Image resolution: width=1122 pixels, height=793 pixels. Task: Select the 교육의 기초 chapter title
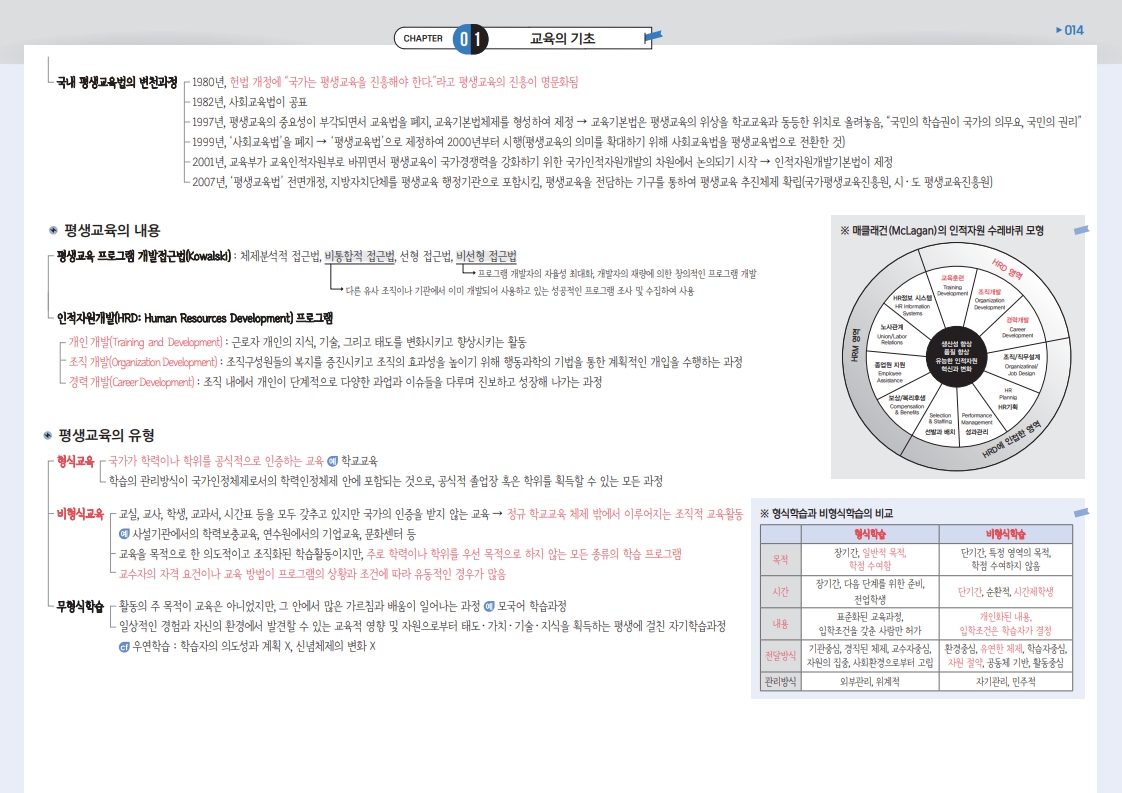pos(562,39)
